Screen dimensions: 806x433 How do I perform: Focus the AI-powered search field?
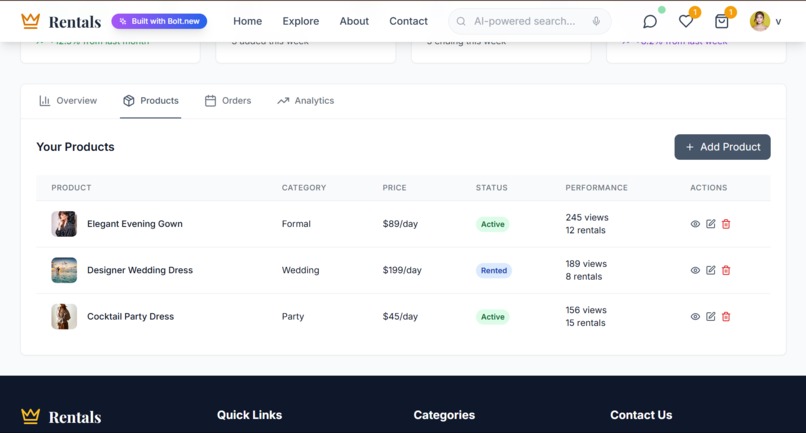click(529, 21)
